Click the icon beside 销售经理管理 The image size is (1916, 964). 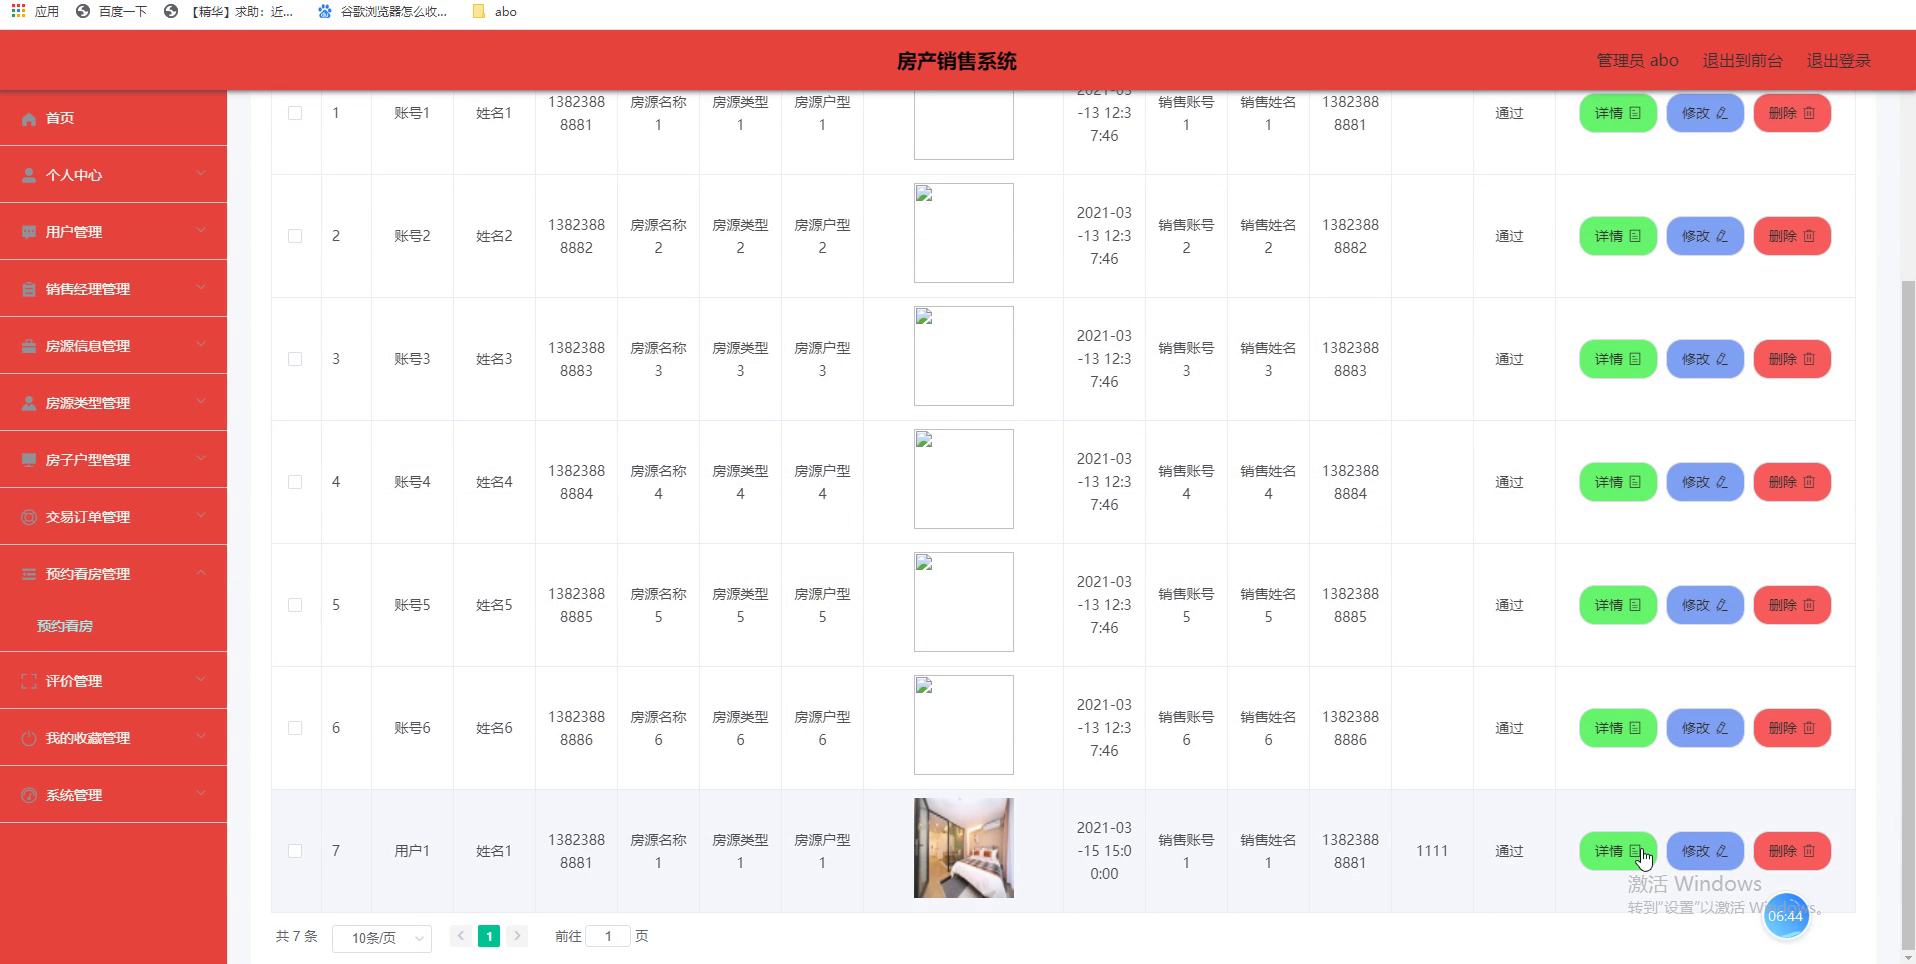(x=29, y=289)
